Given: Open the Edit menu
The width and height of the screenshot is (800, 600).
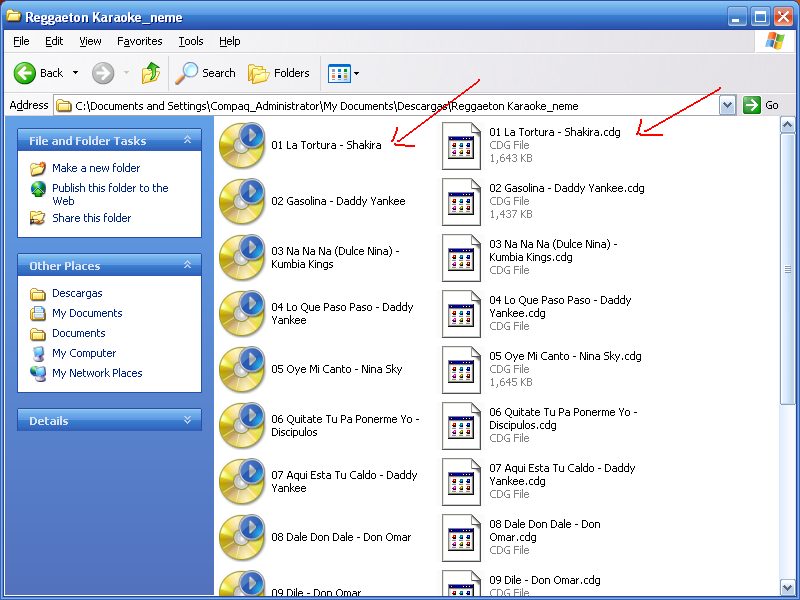Looking at the screenshot, I should pos(54,41).
